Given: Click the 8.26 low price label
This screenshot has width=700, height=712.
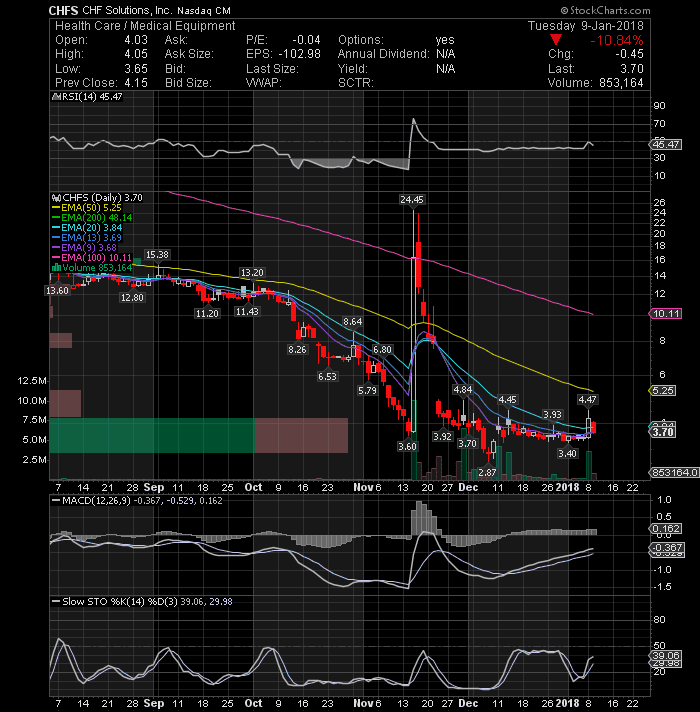Looking at the screenshot, I should 297,350.
